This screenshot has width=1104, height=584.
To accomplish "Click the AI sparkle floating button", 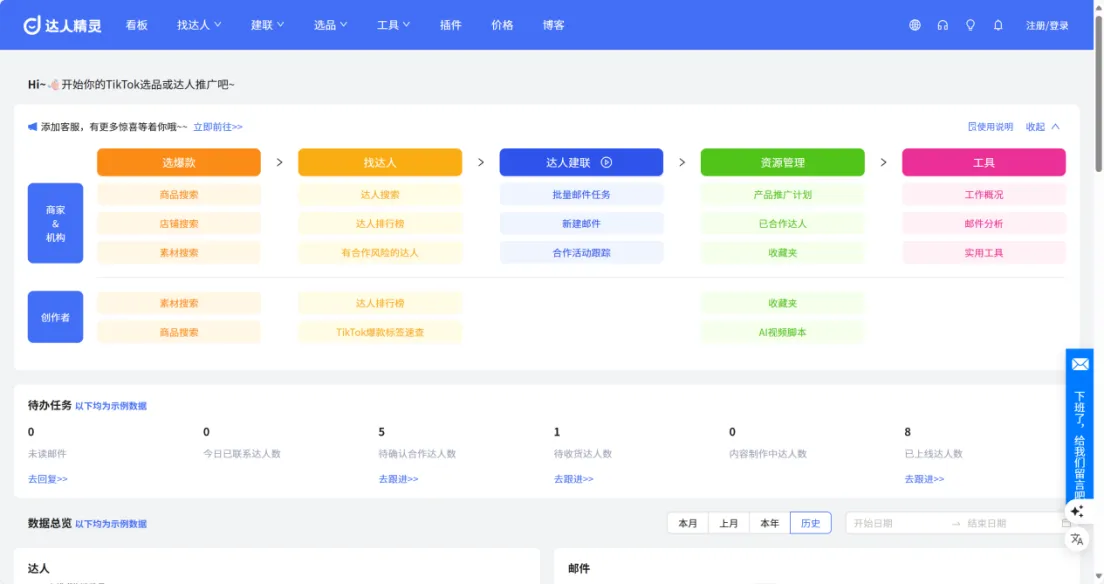I will click(1077, 511).
